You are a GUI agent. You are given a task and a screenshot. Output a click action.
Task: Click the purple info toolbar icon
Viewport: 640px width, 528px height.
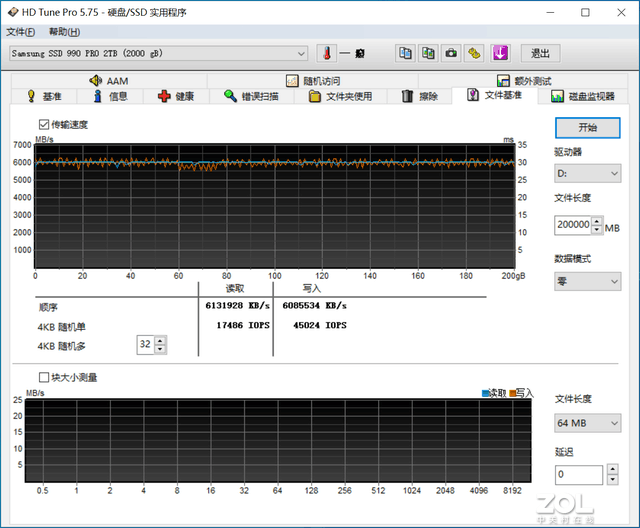click(x=501, y=53)
